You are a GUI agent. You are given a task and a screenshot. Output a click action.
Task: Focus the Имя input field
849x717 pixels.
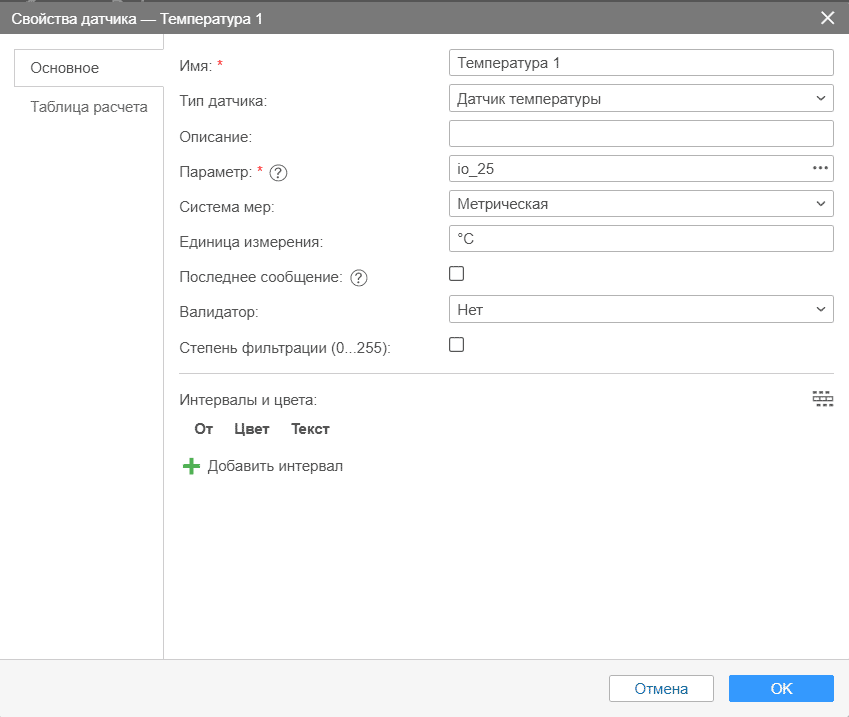click(641, 63)
